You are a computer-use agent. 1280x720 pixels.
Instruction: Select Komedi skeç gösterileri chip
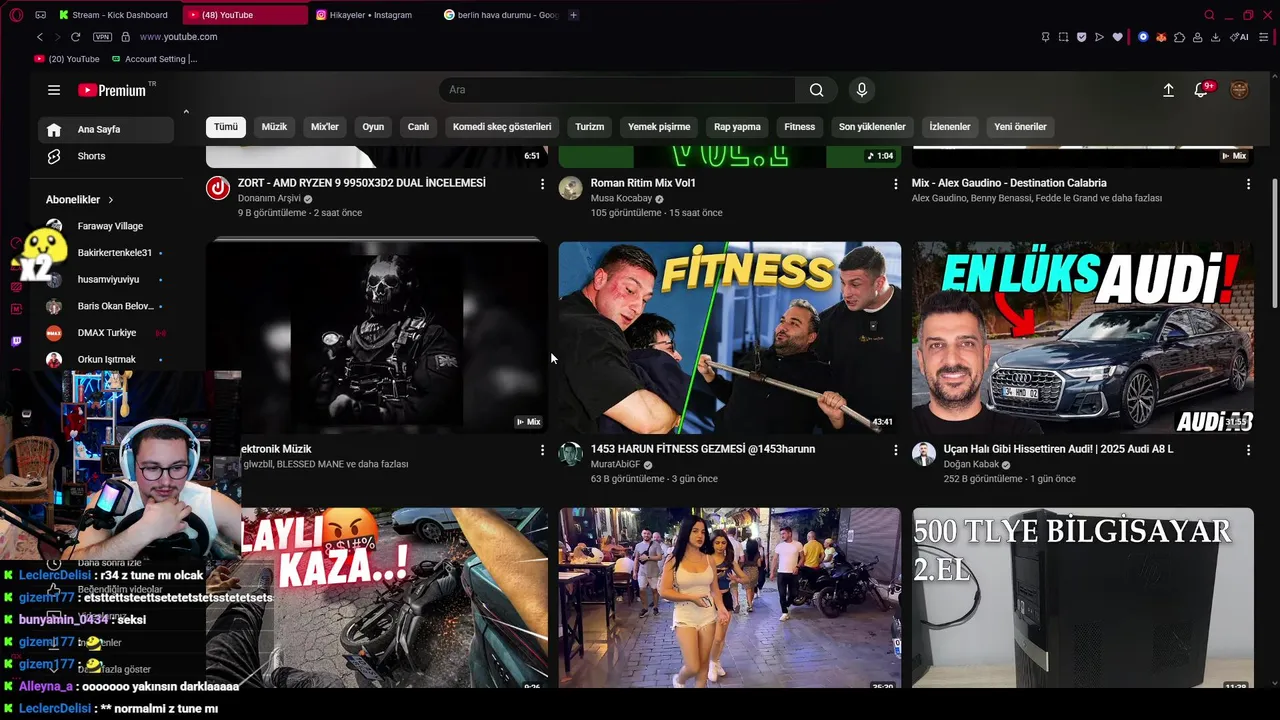click(502, 127)
